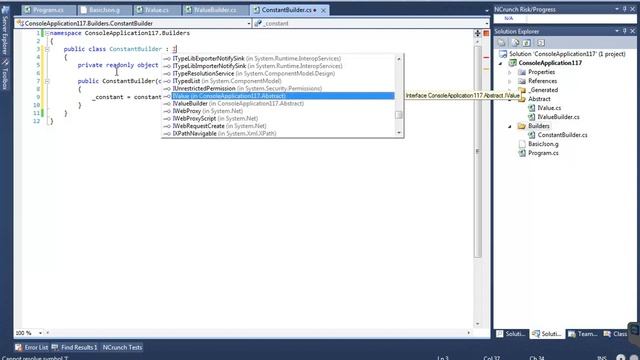Collapse the constructor outlining on line 7
Screen dimensions: 640x360
tap(47, 81)
